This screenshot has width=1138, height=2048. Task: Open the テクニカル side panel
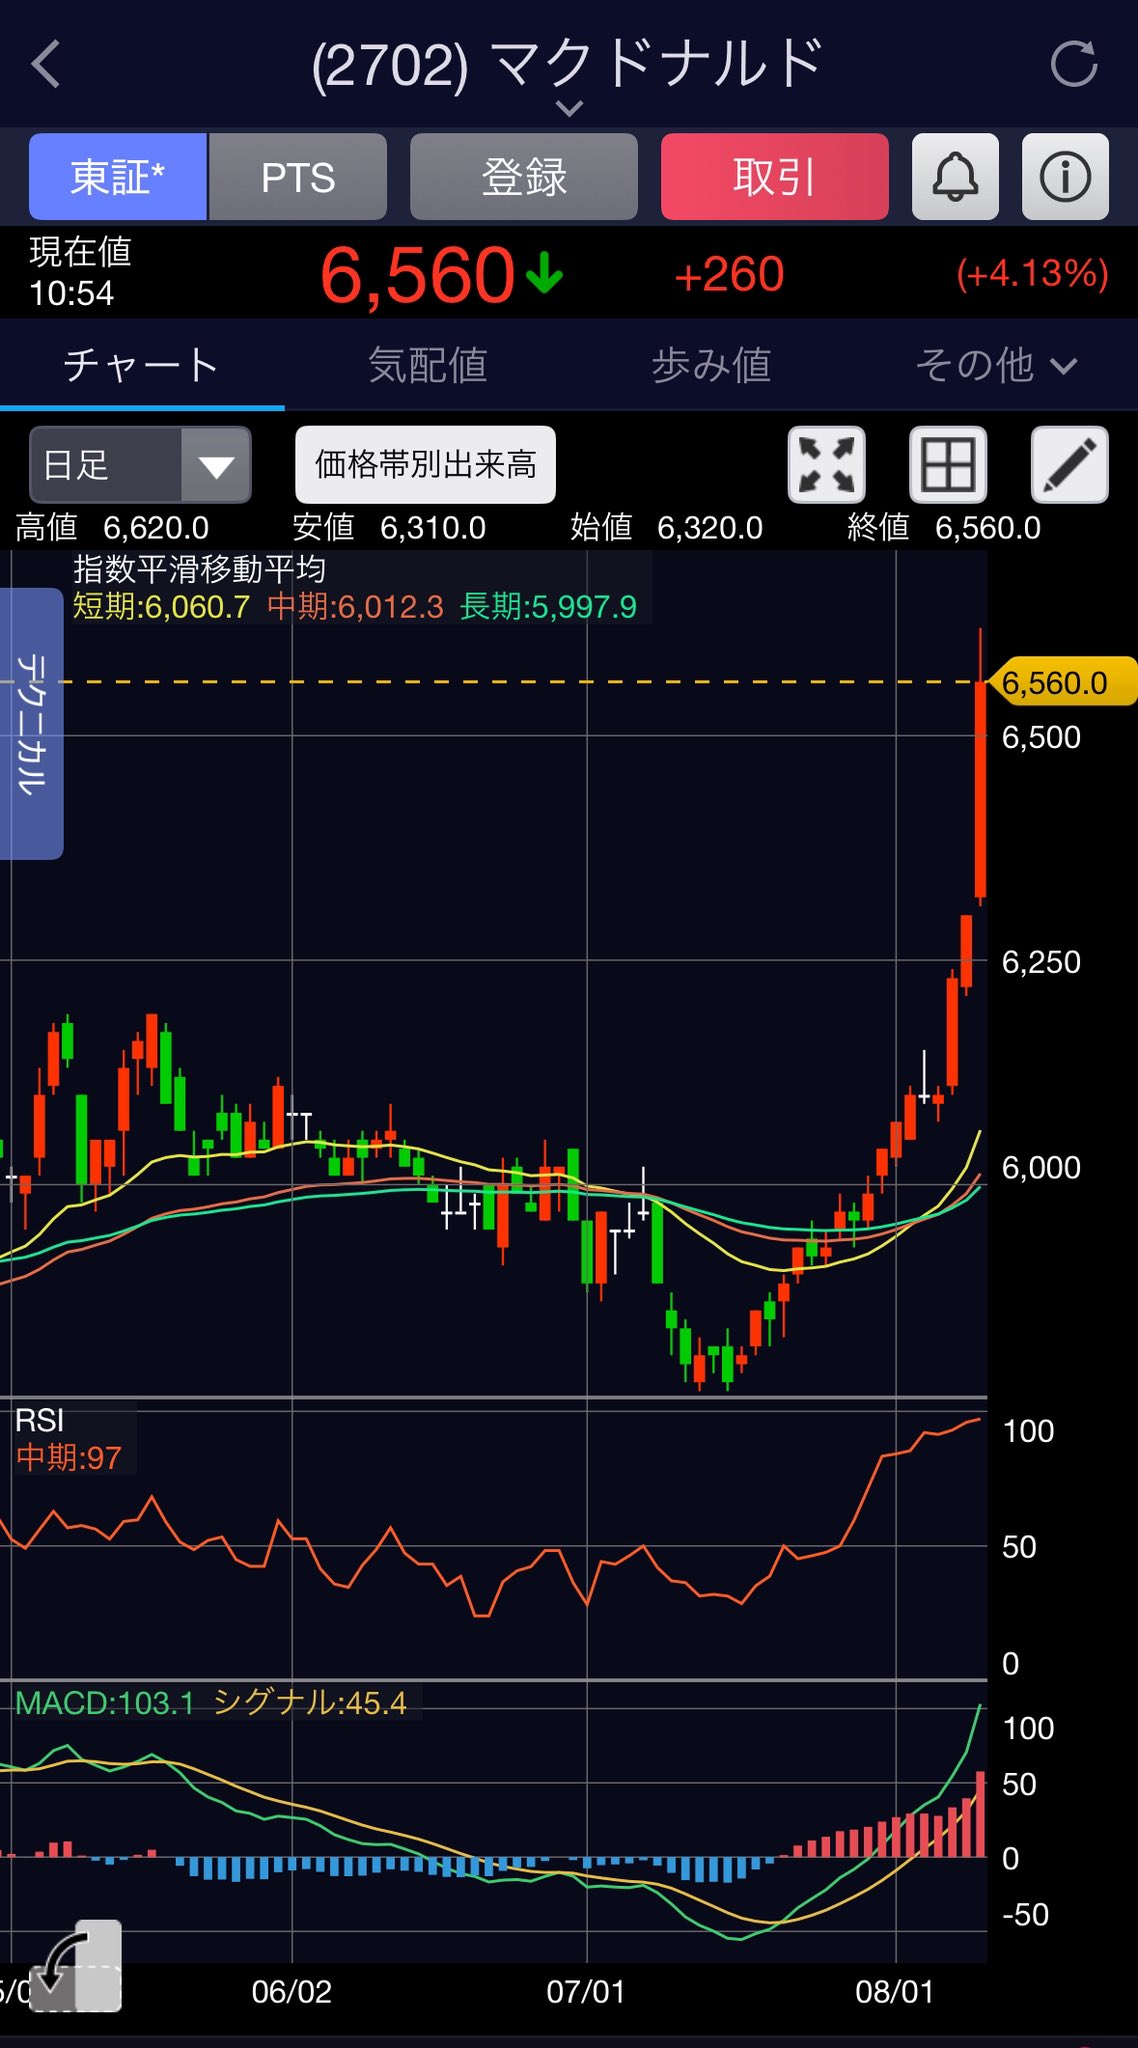[x=31, y=724]
